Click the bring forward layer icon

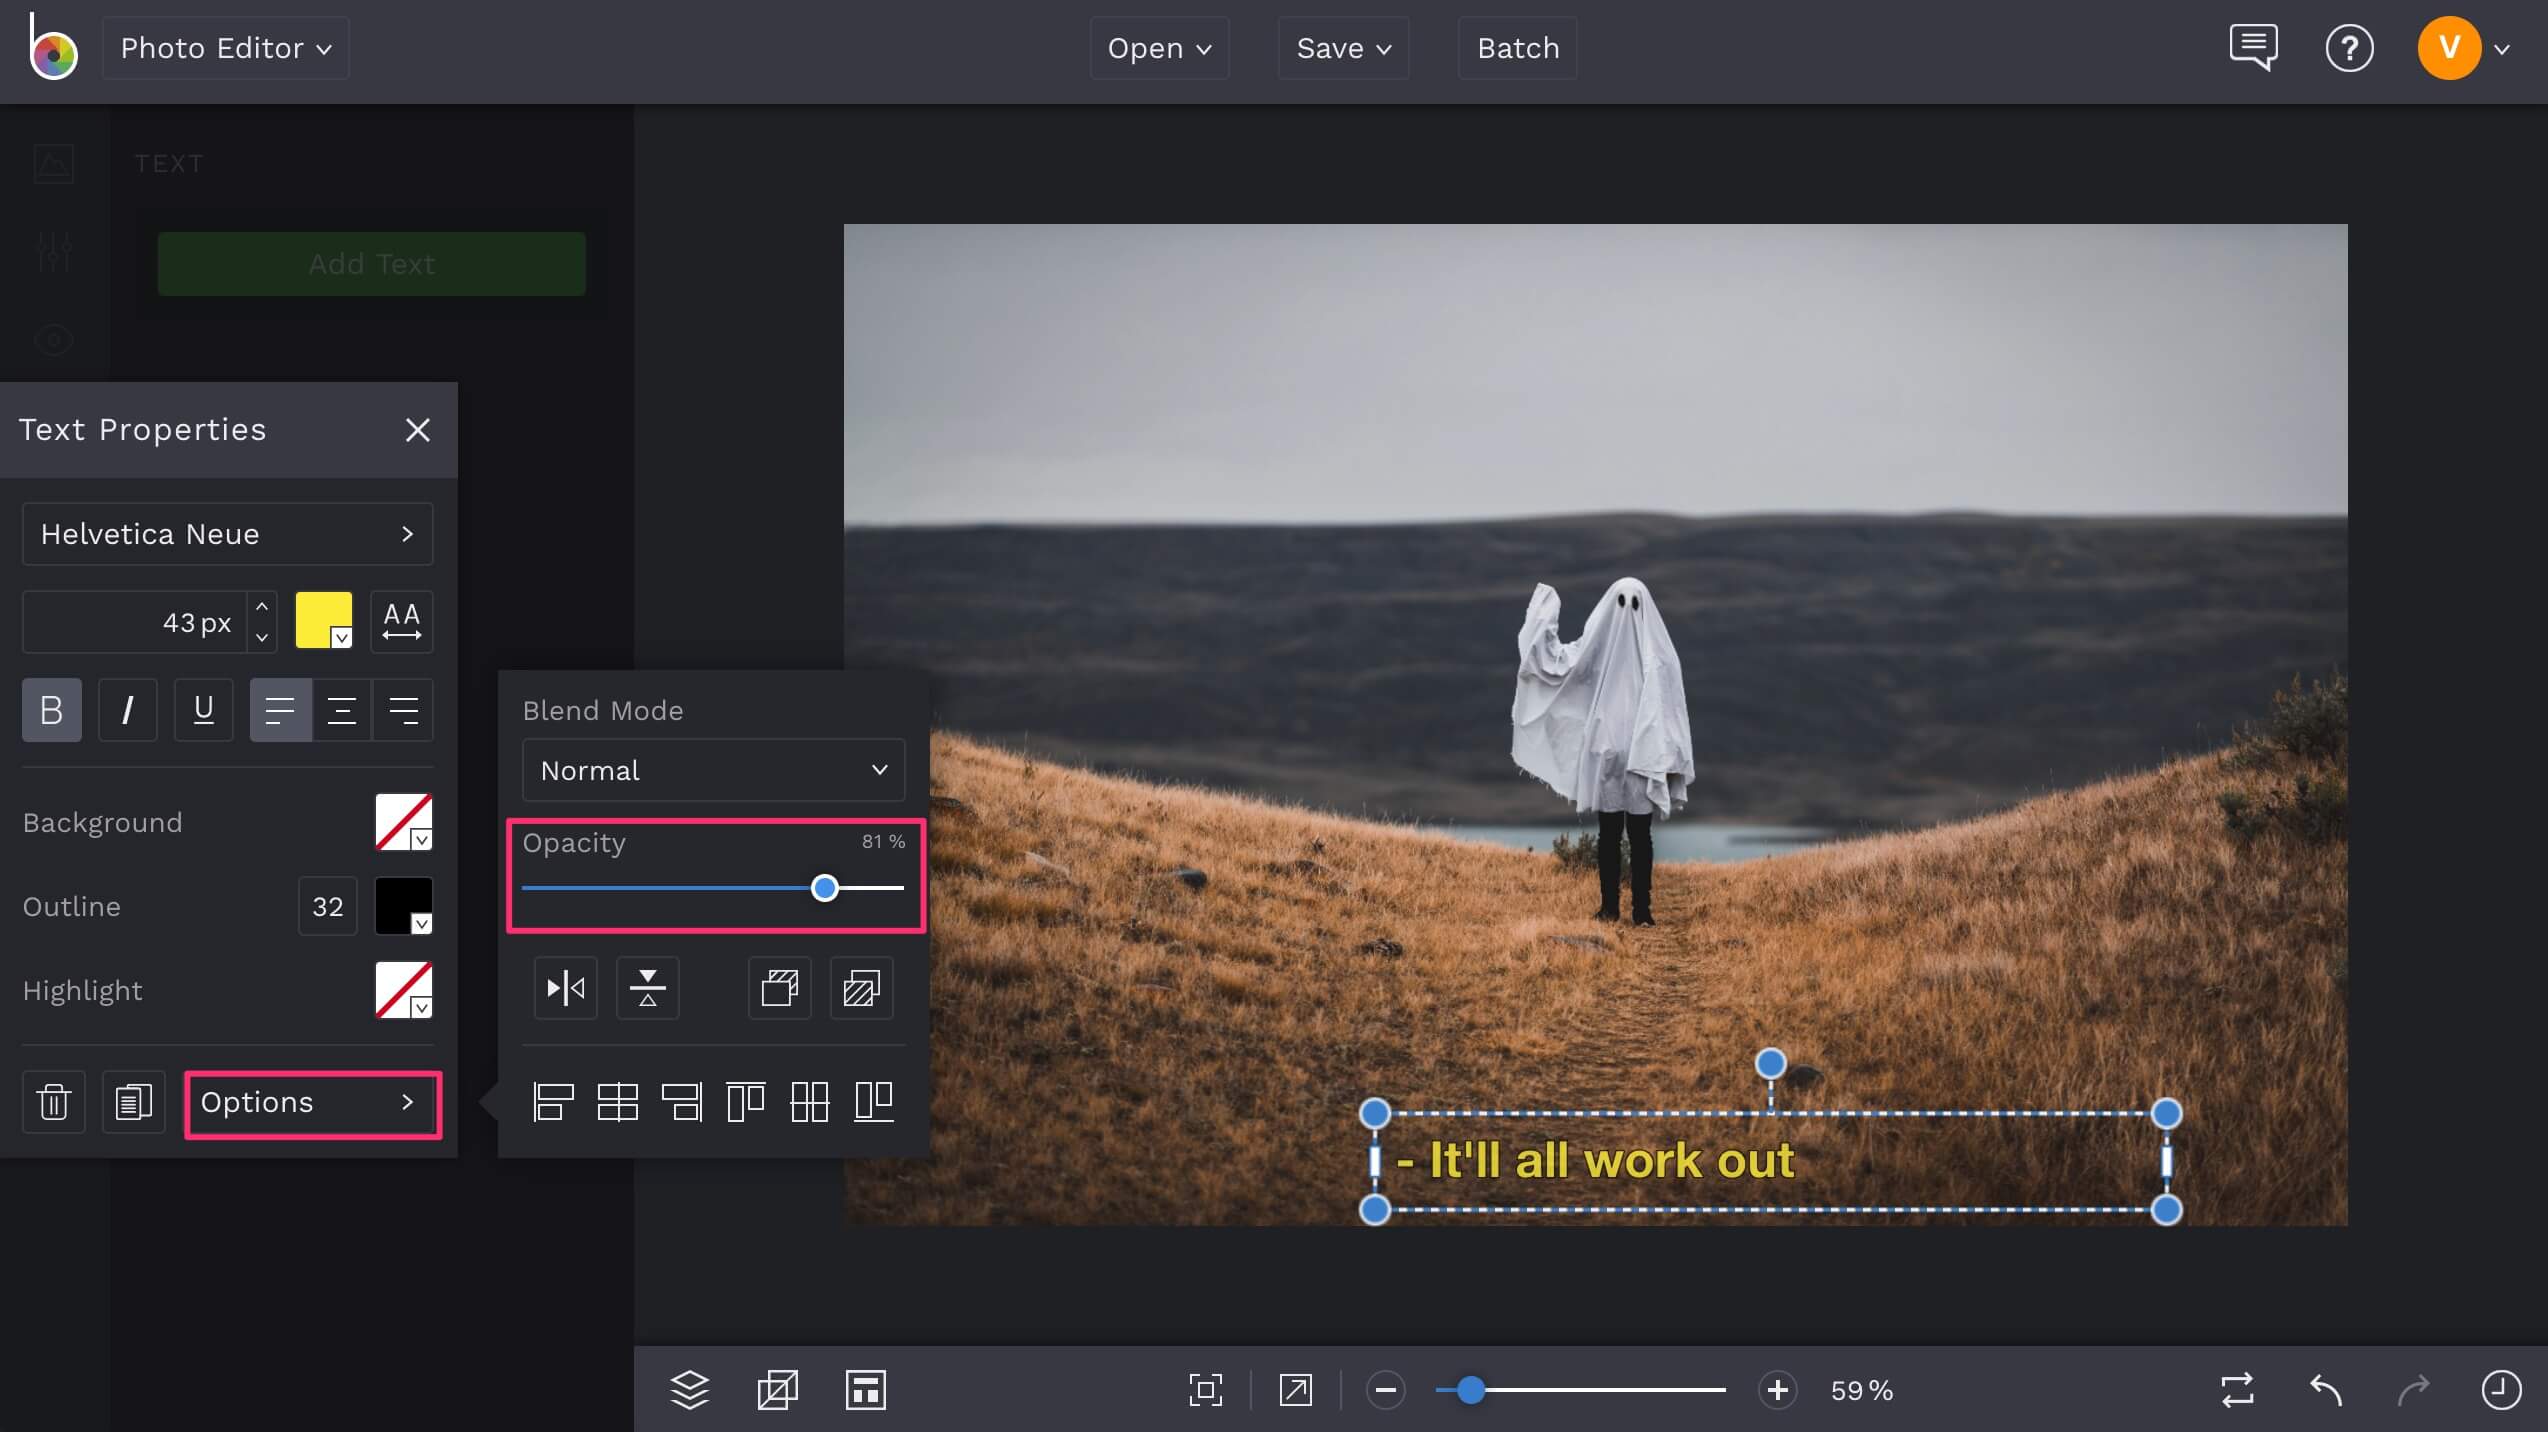(778, 988)
